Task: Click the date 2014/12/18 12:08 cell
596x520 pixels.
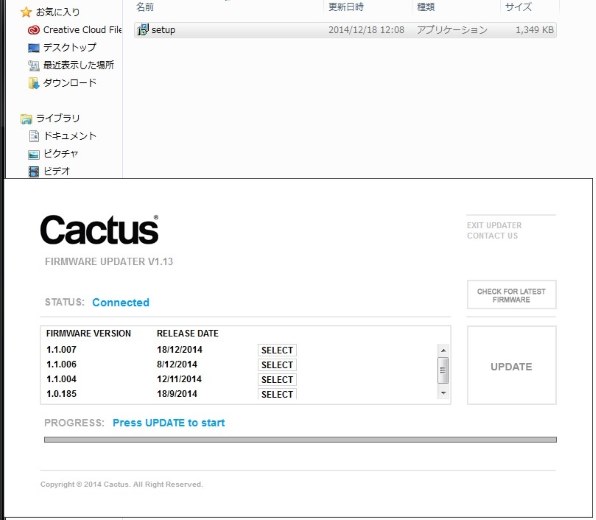Action: coord(366,30)
